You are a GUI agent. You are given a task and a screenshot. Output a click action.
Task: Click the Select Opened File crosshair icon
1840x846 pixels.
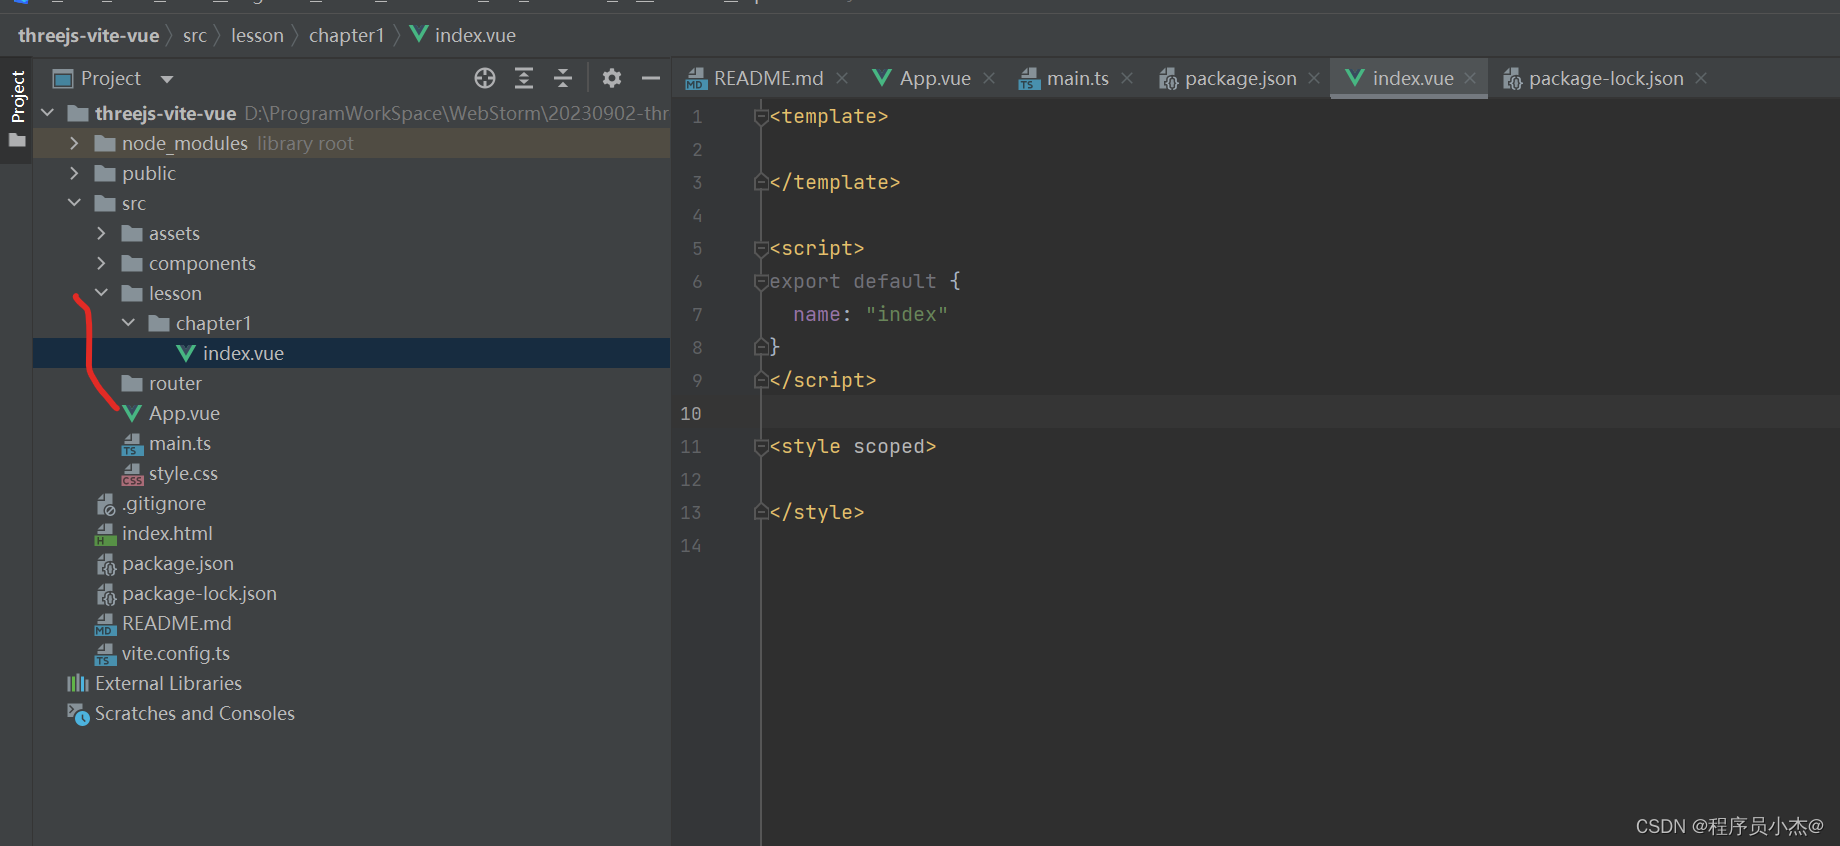click(x=485, y=78)
